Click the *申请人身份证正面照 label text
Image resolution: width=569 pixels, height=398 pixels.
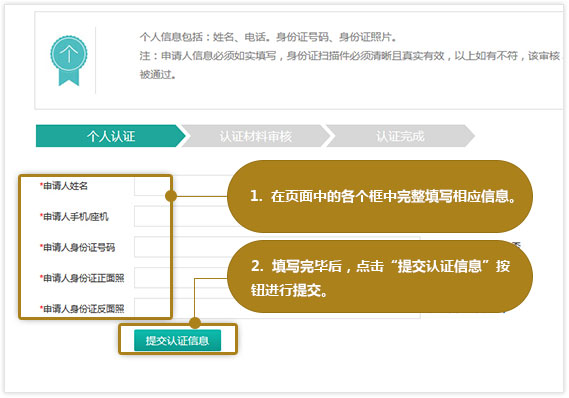pos(82,278)
